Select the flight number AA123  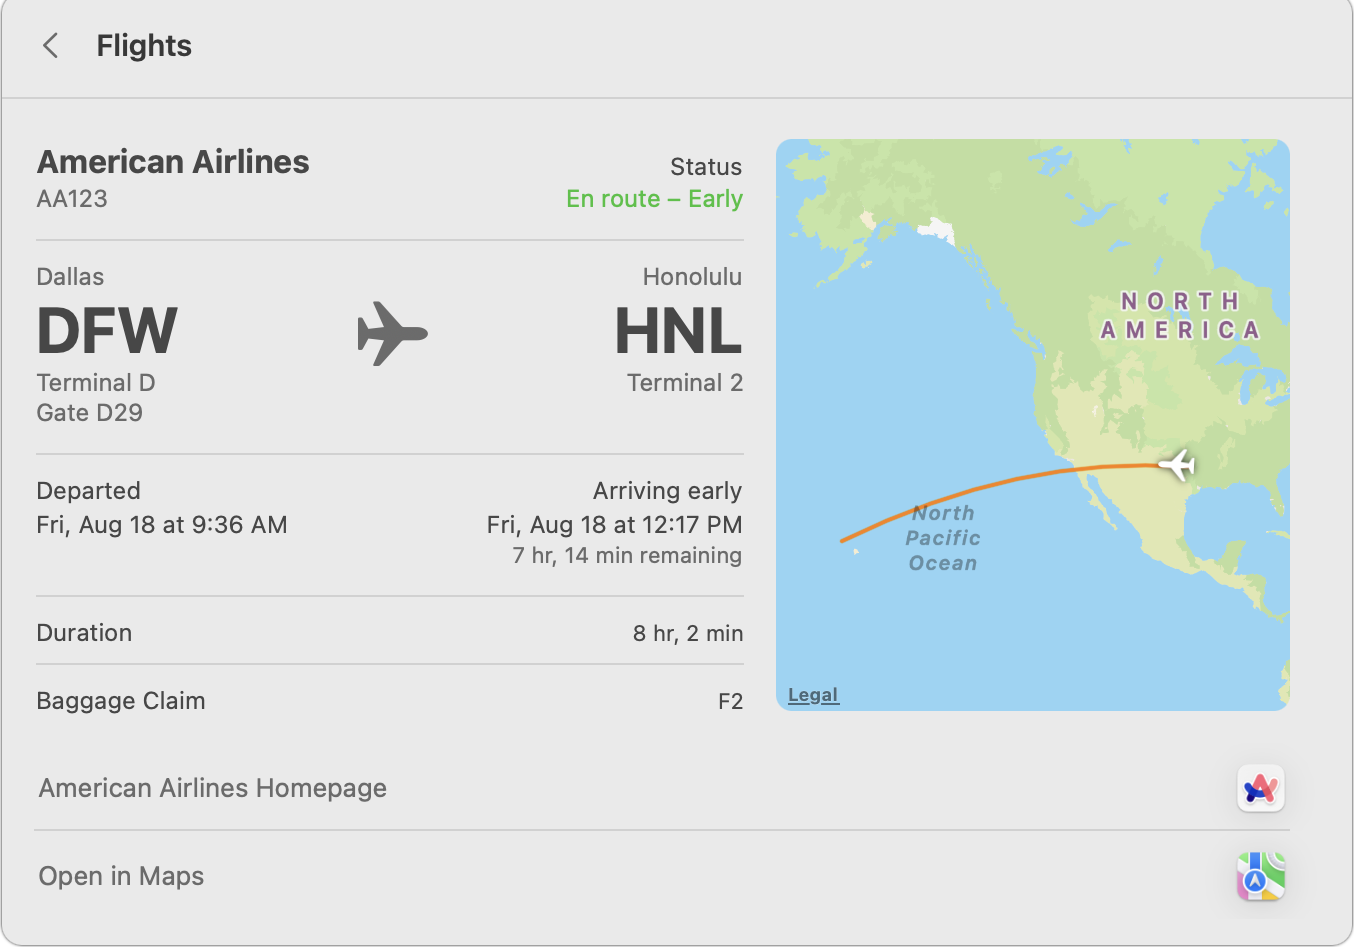tap(72, 199)
